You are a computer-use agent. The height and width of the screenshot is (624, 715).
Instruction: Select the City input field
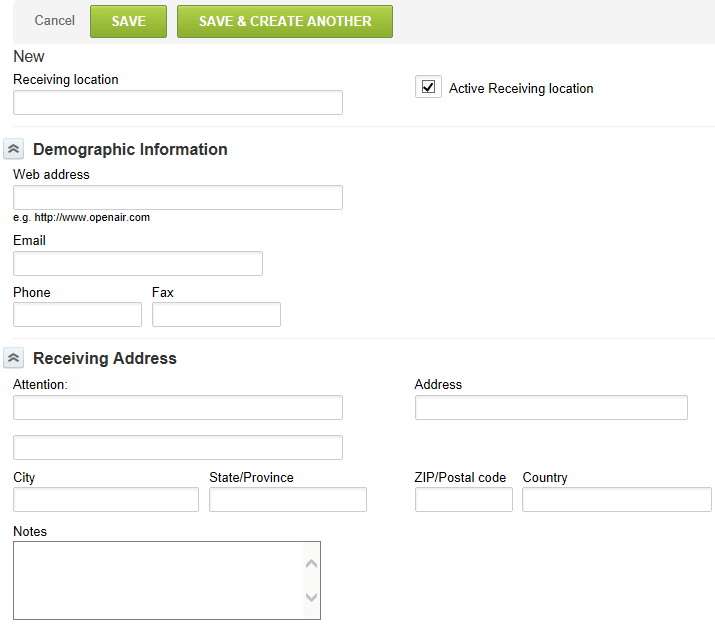point(106,499)
